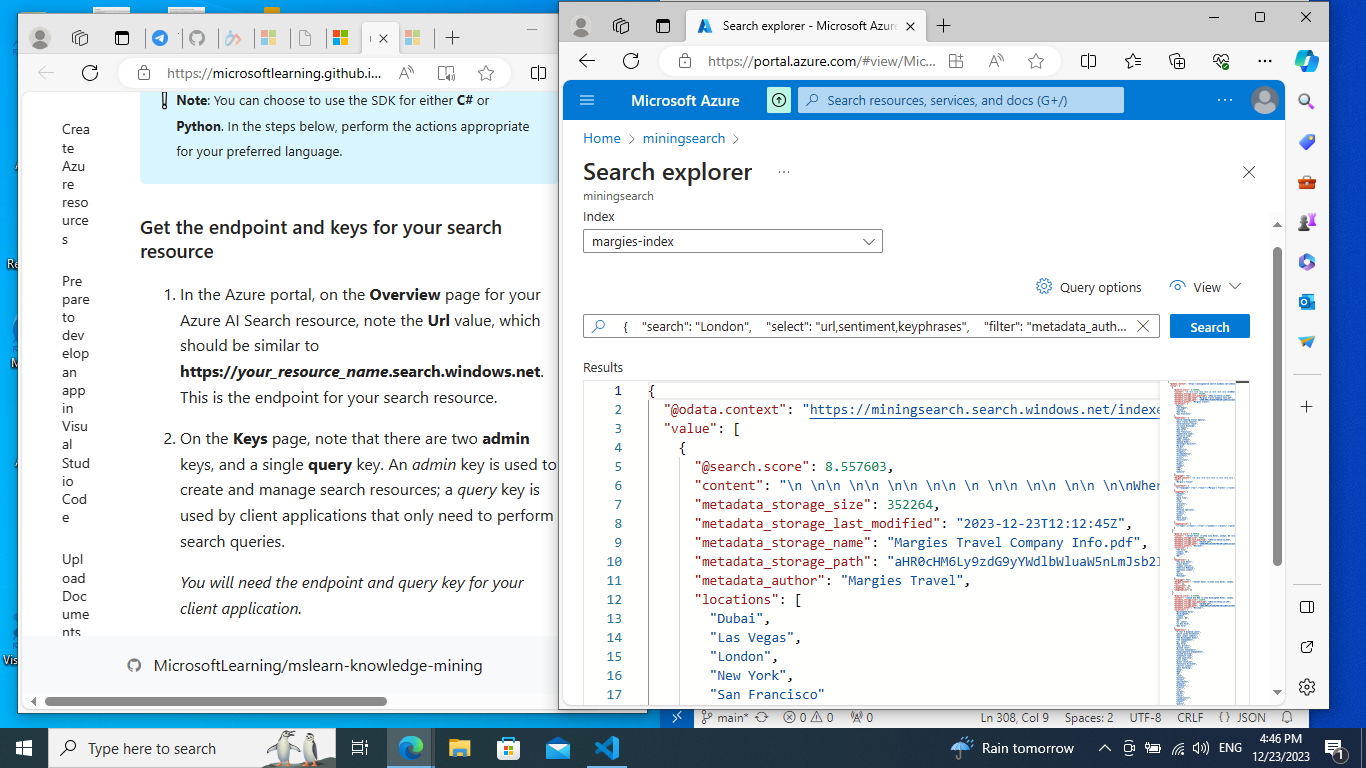Clear the query text with X icon
This screenshot has height=768, width=1366.
[1143, 327]
